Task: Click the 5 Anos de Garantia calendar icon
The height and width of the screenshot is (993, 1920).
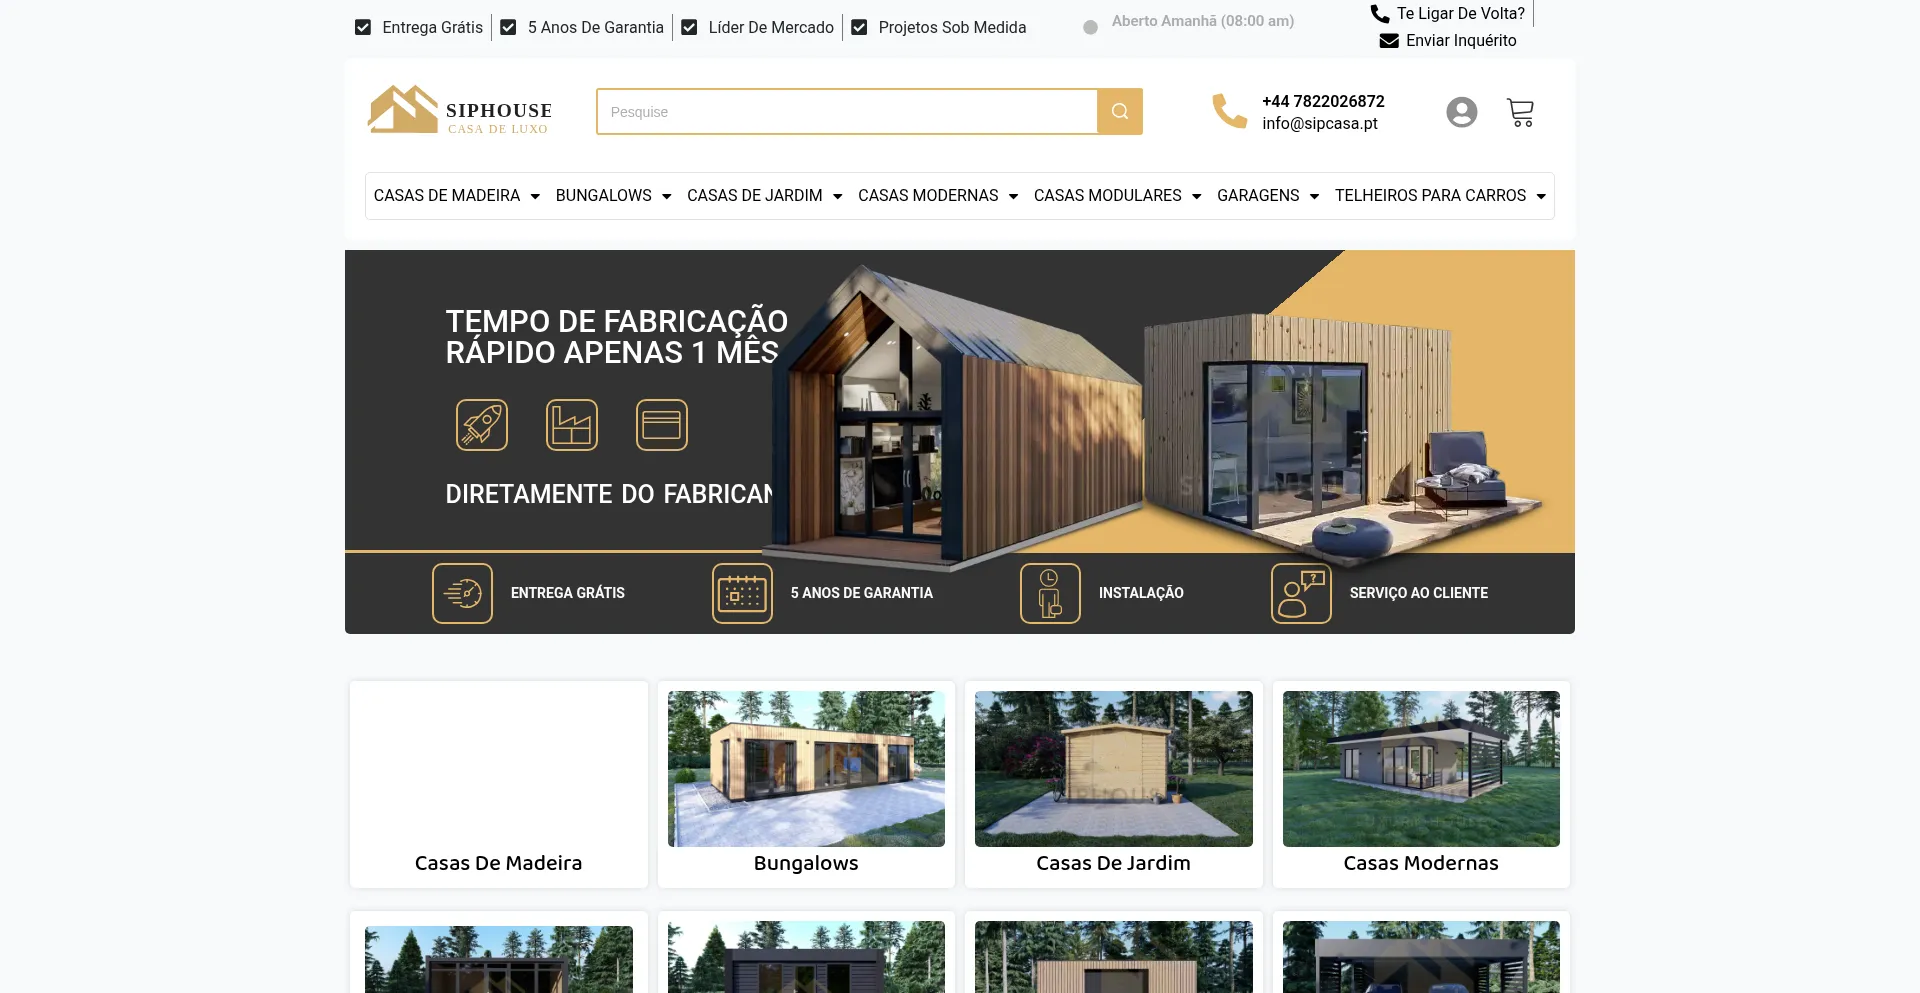Action: tap(742, 593)
